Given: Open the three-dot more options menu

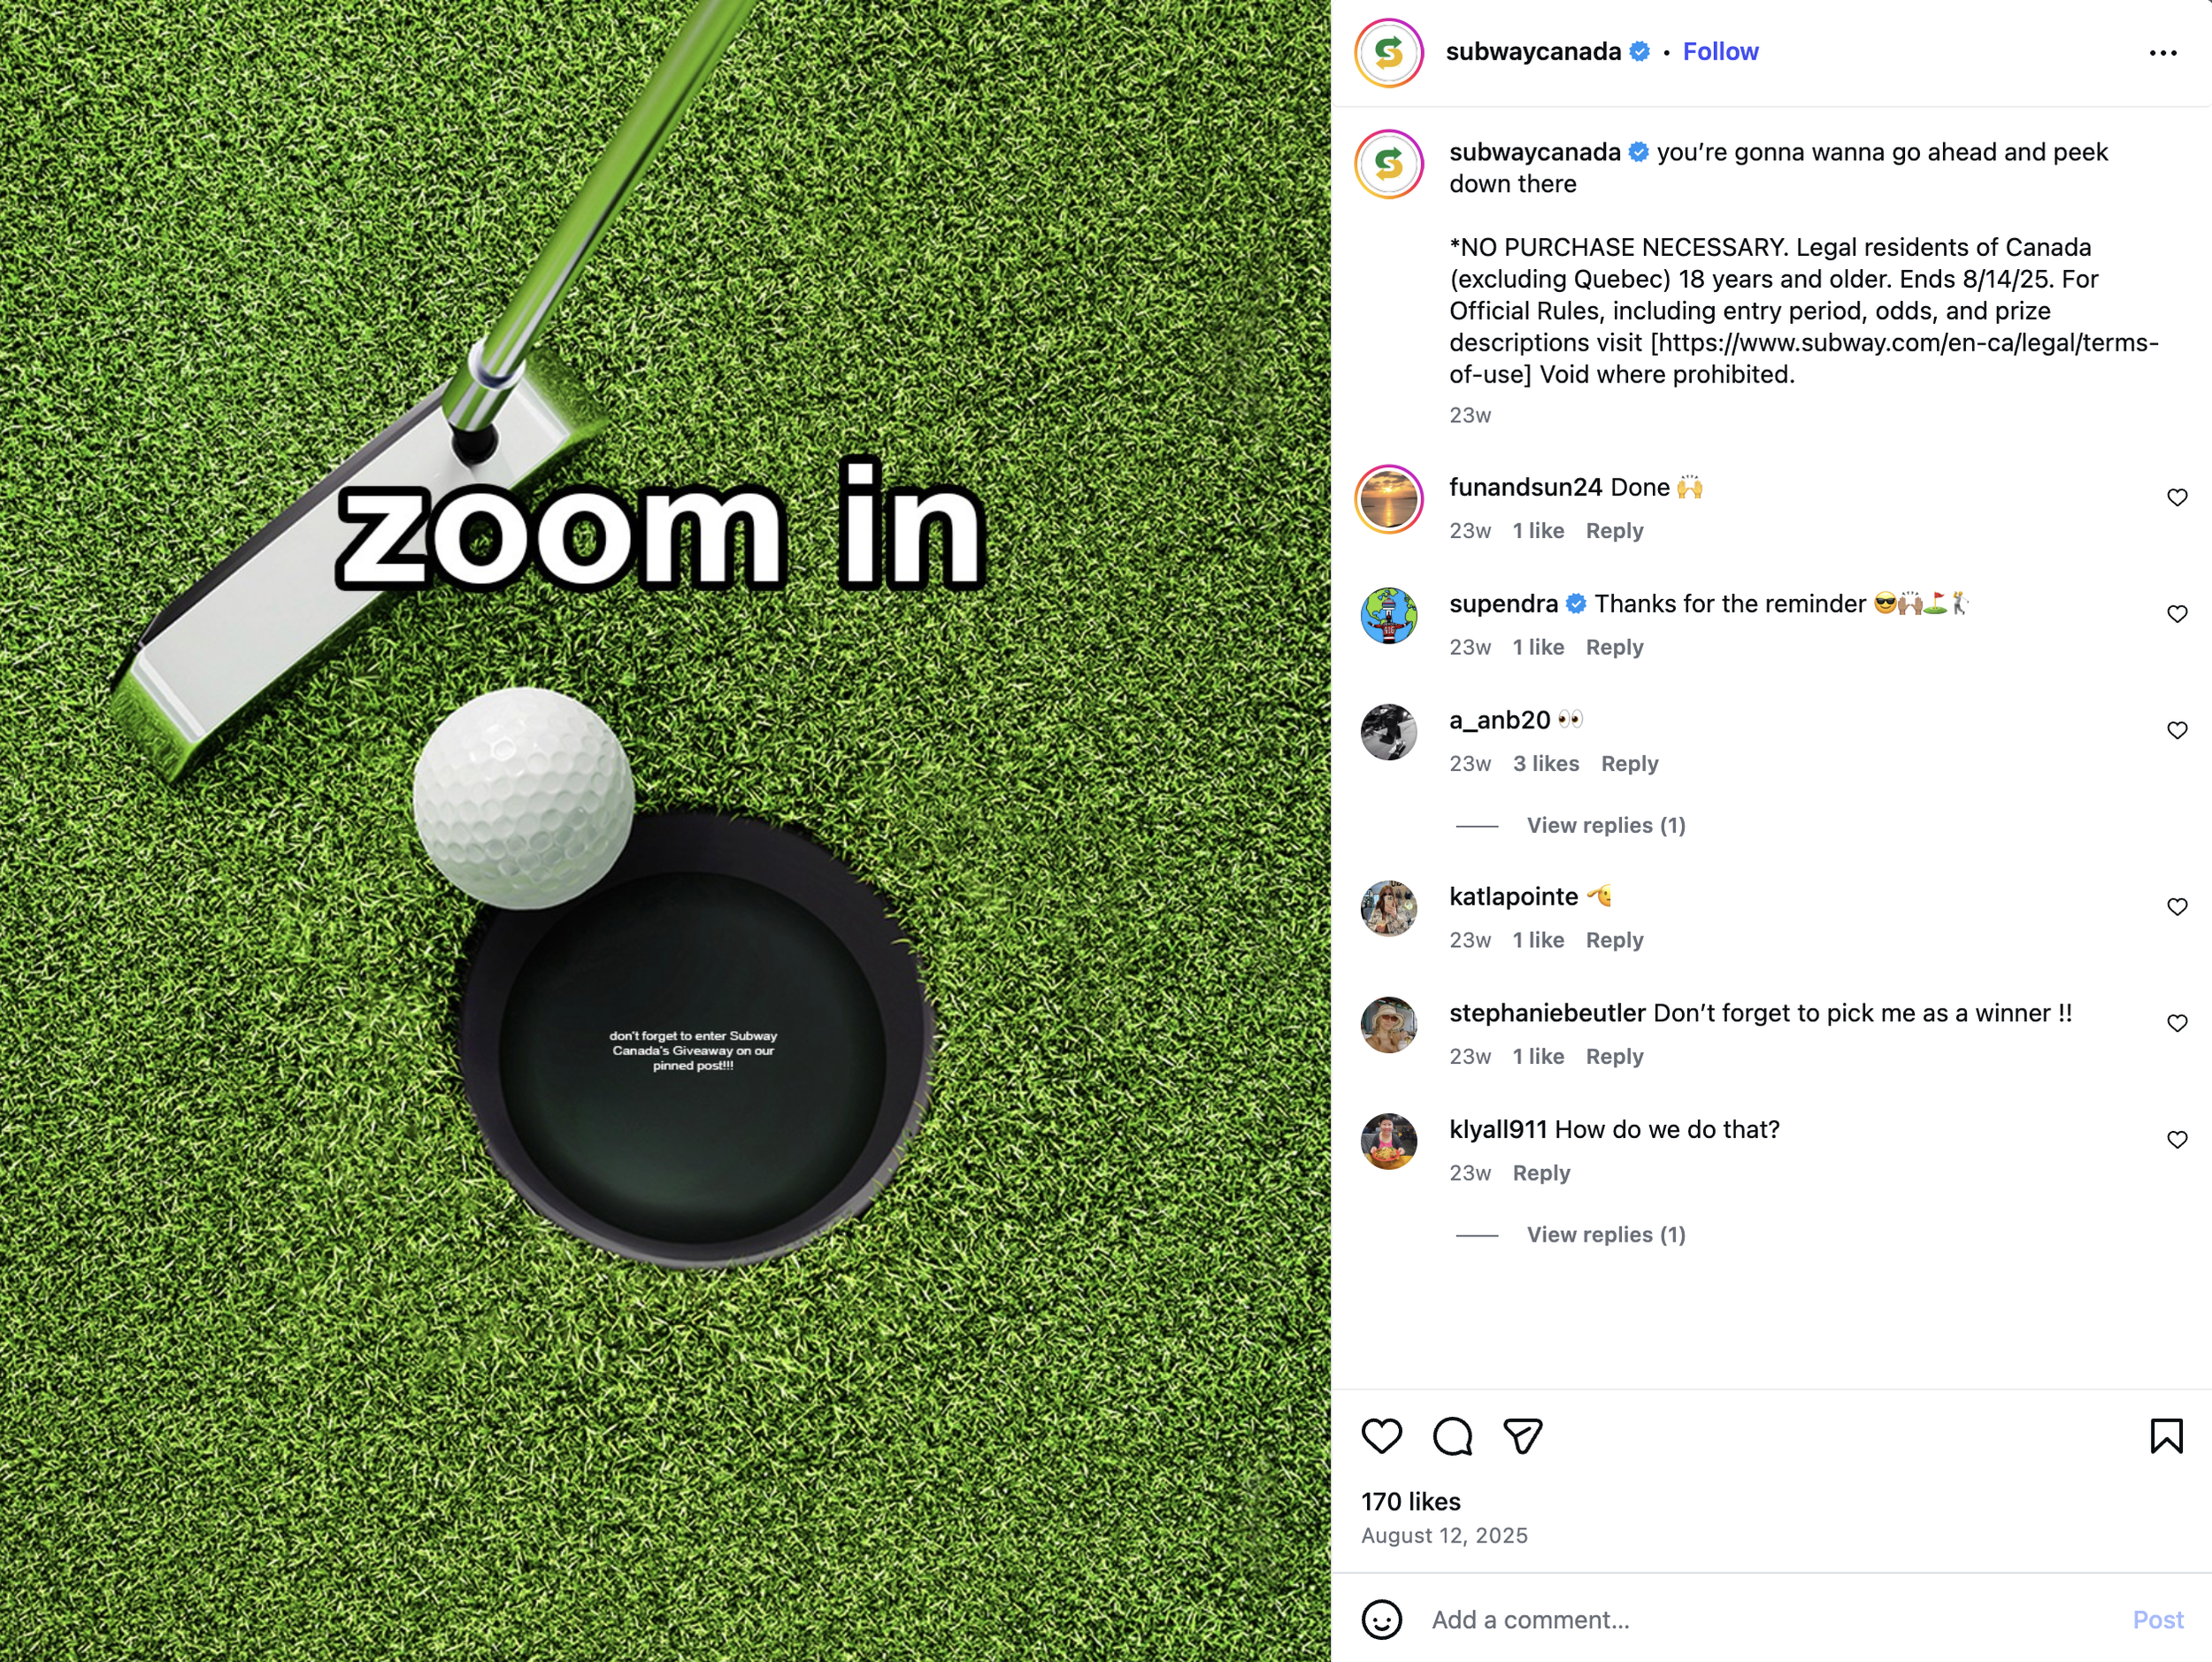Looking at the screenshot, I should [x=2162, y=53].
